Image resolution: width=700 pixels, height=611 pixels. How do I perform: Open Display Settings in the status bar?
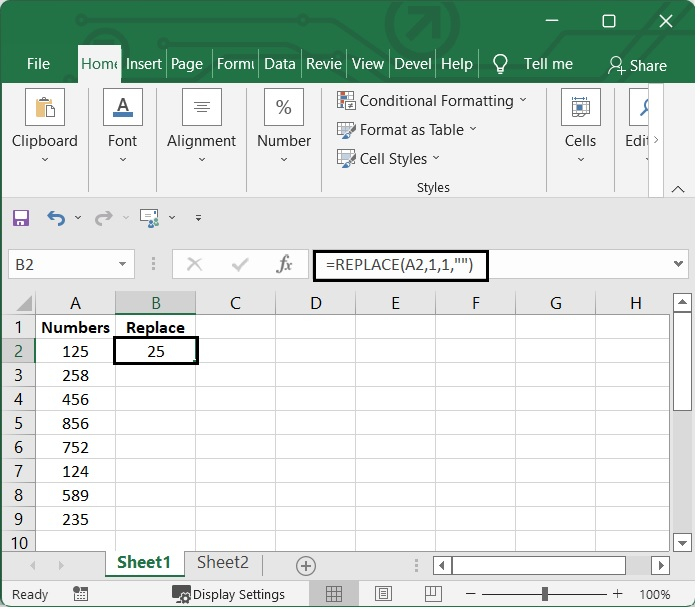click(229, 594)
